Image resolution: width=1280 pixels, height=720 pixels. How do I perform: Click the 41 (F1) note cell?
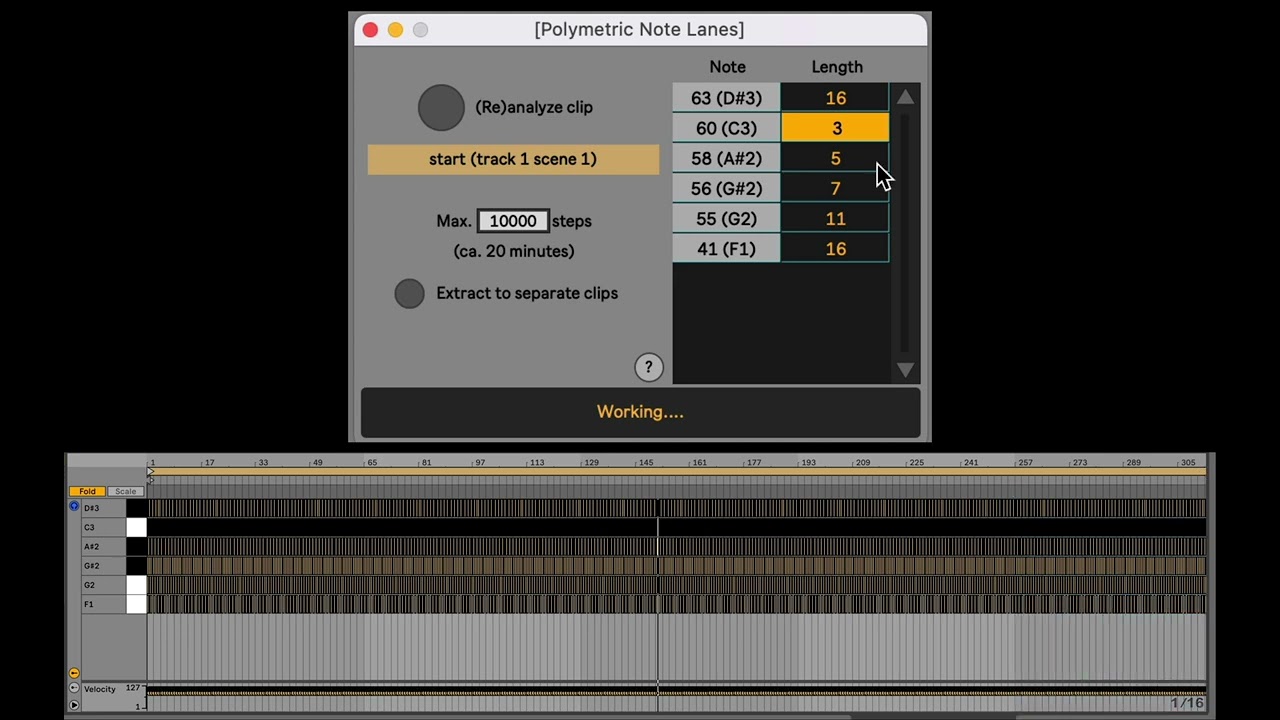pos(726,248)
